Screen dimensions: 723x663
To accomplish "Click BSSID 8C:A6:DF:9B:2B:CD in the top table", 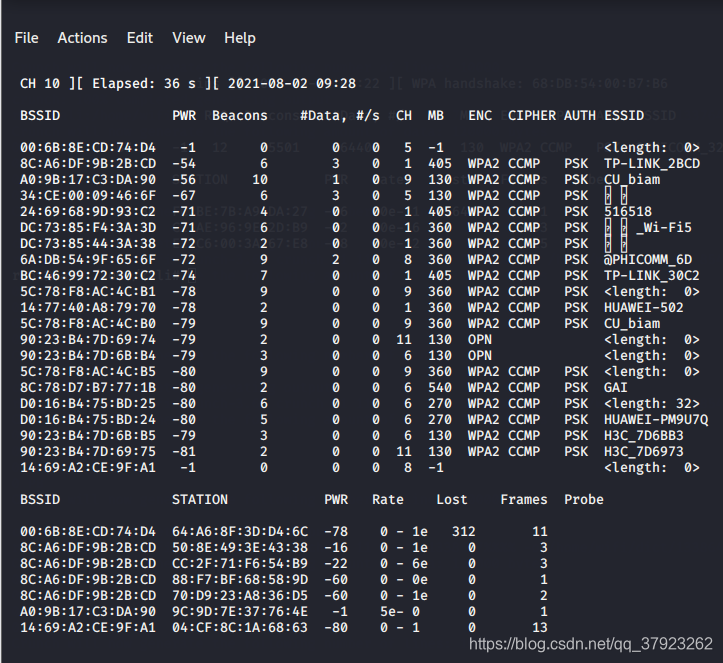I will pos(88,164).
